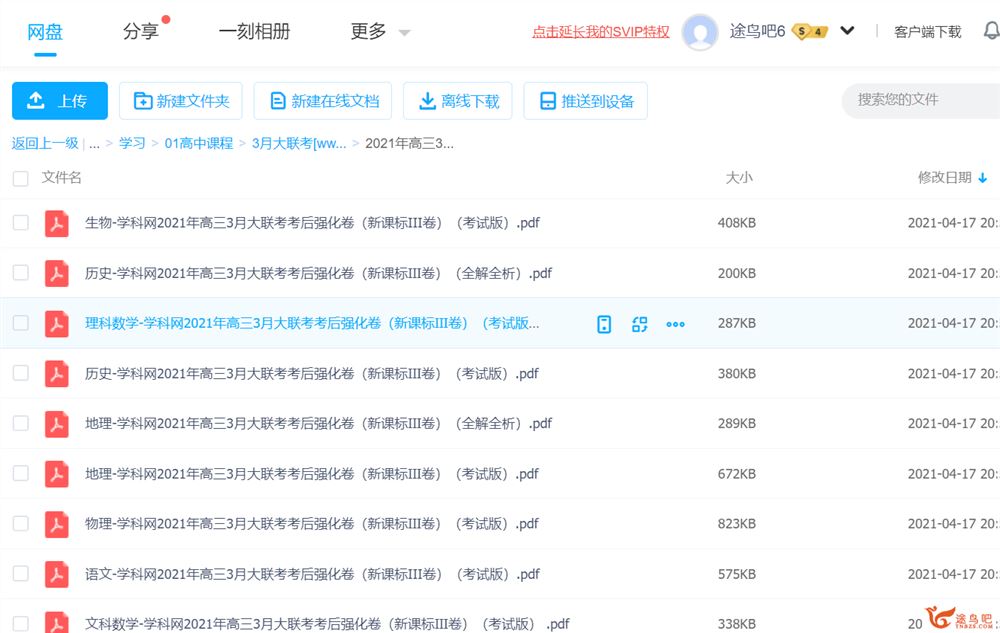Click the 新建文件夹 button
1000x633 pixels.
coord(180,101)
